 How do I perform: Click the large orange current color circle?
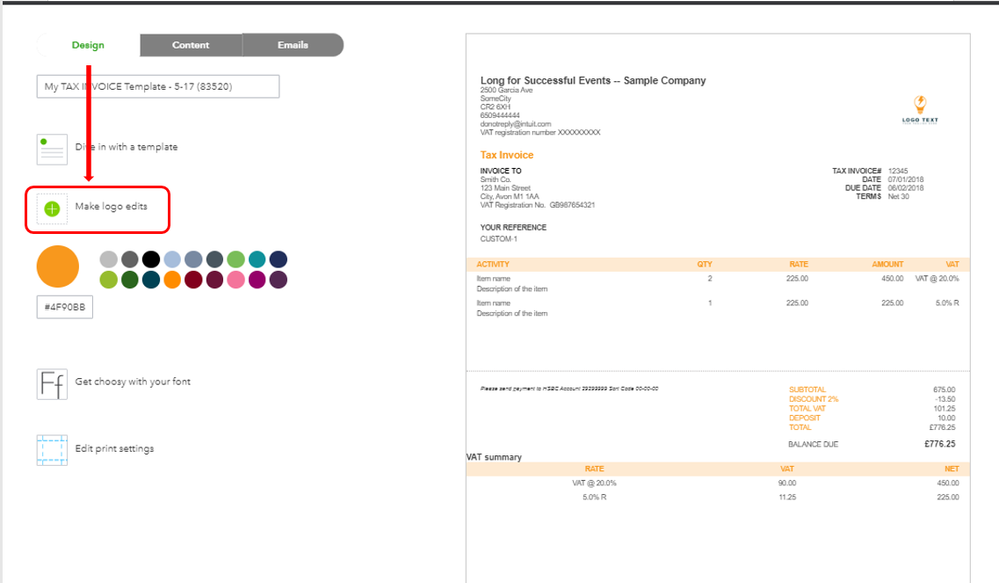(x=57, y=265)
